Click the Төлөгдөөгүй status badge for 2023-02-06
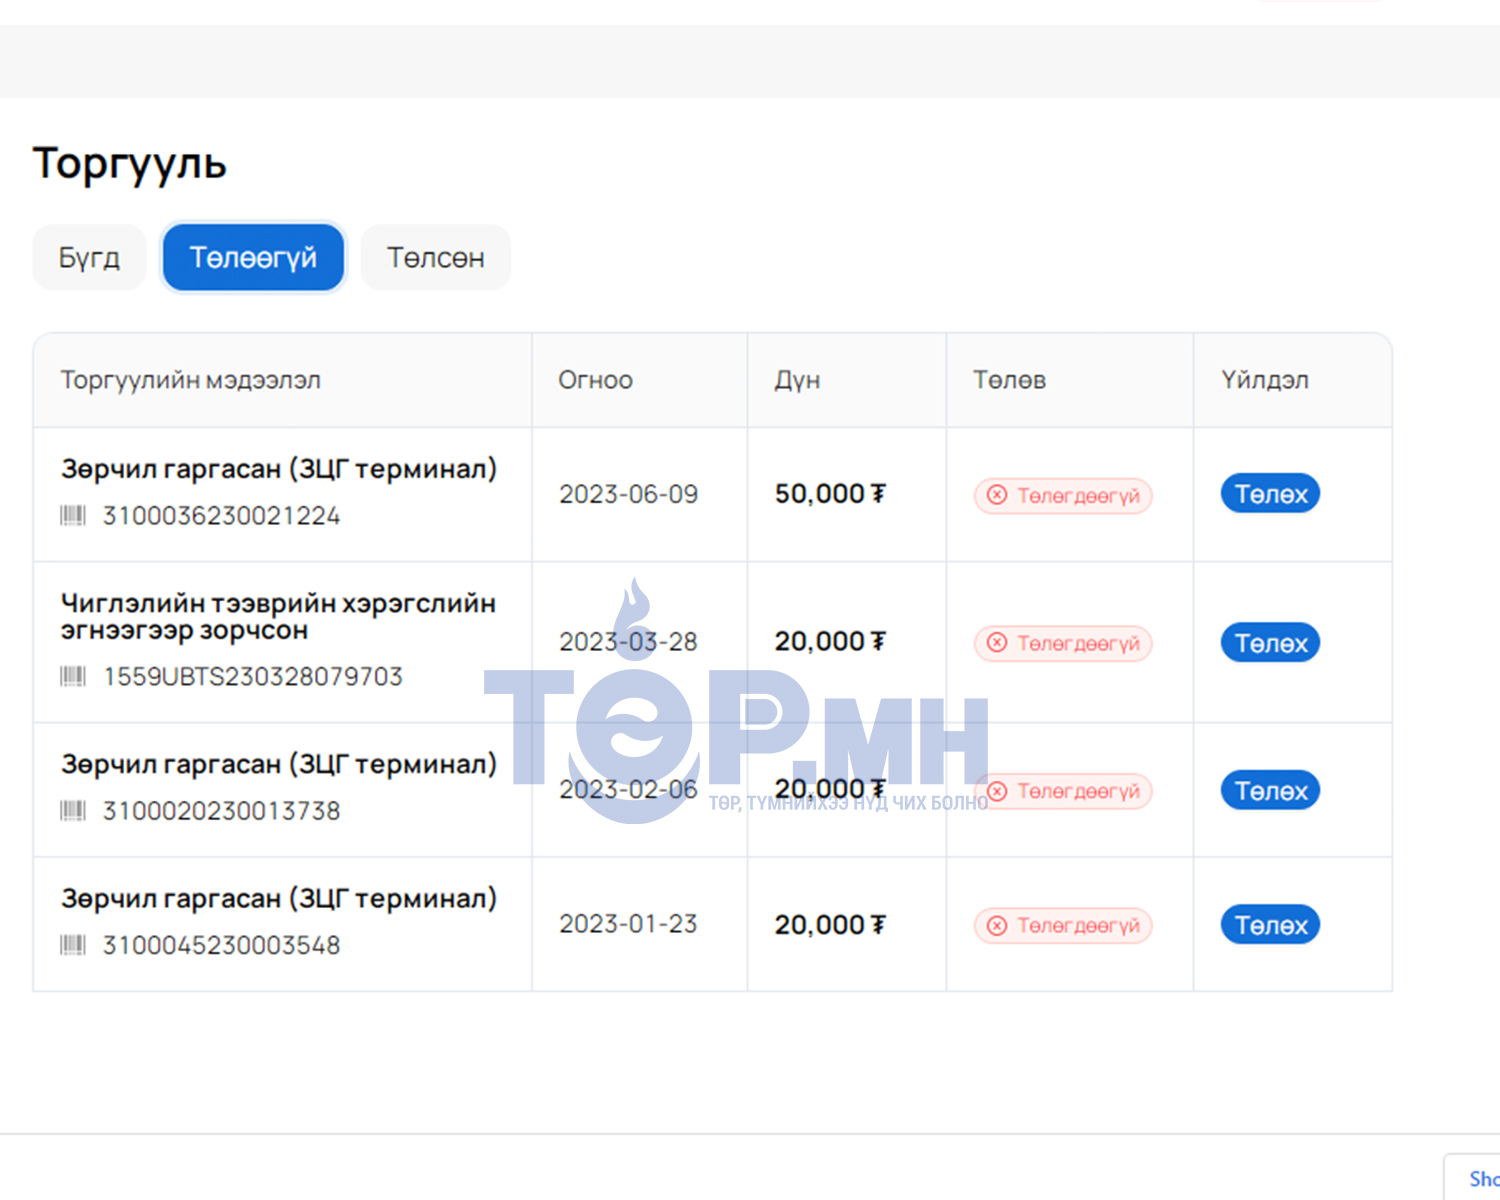The image size is (1500, 1200). tap(1063, 791)
